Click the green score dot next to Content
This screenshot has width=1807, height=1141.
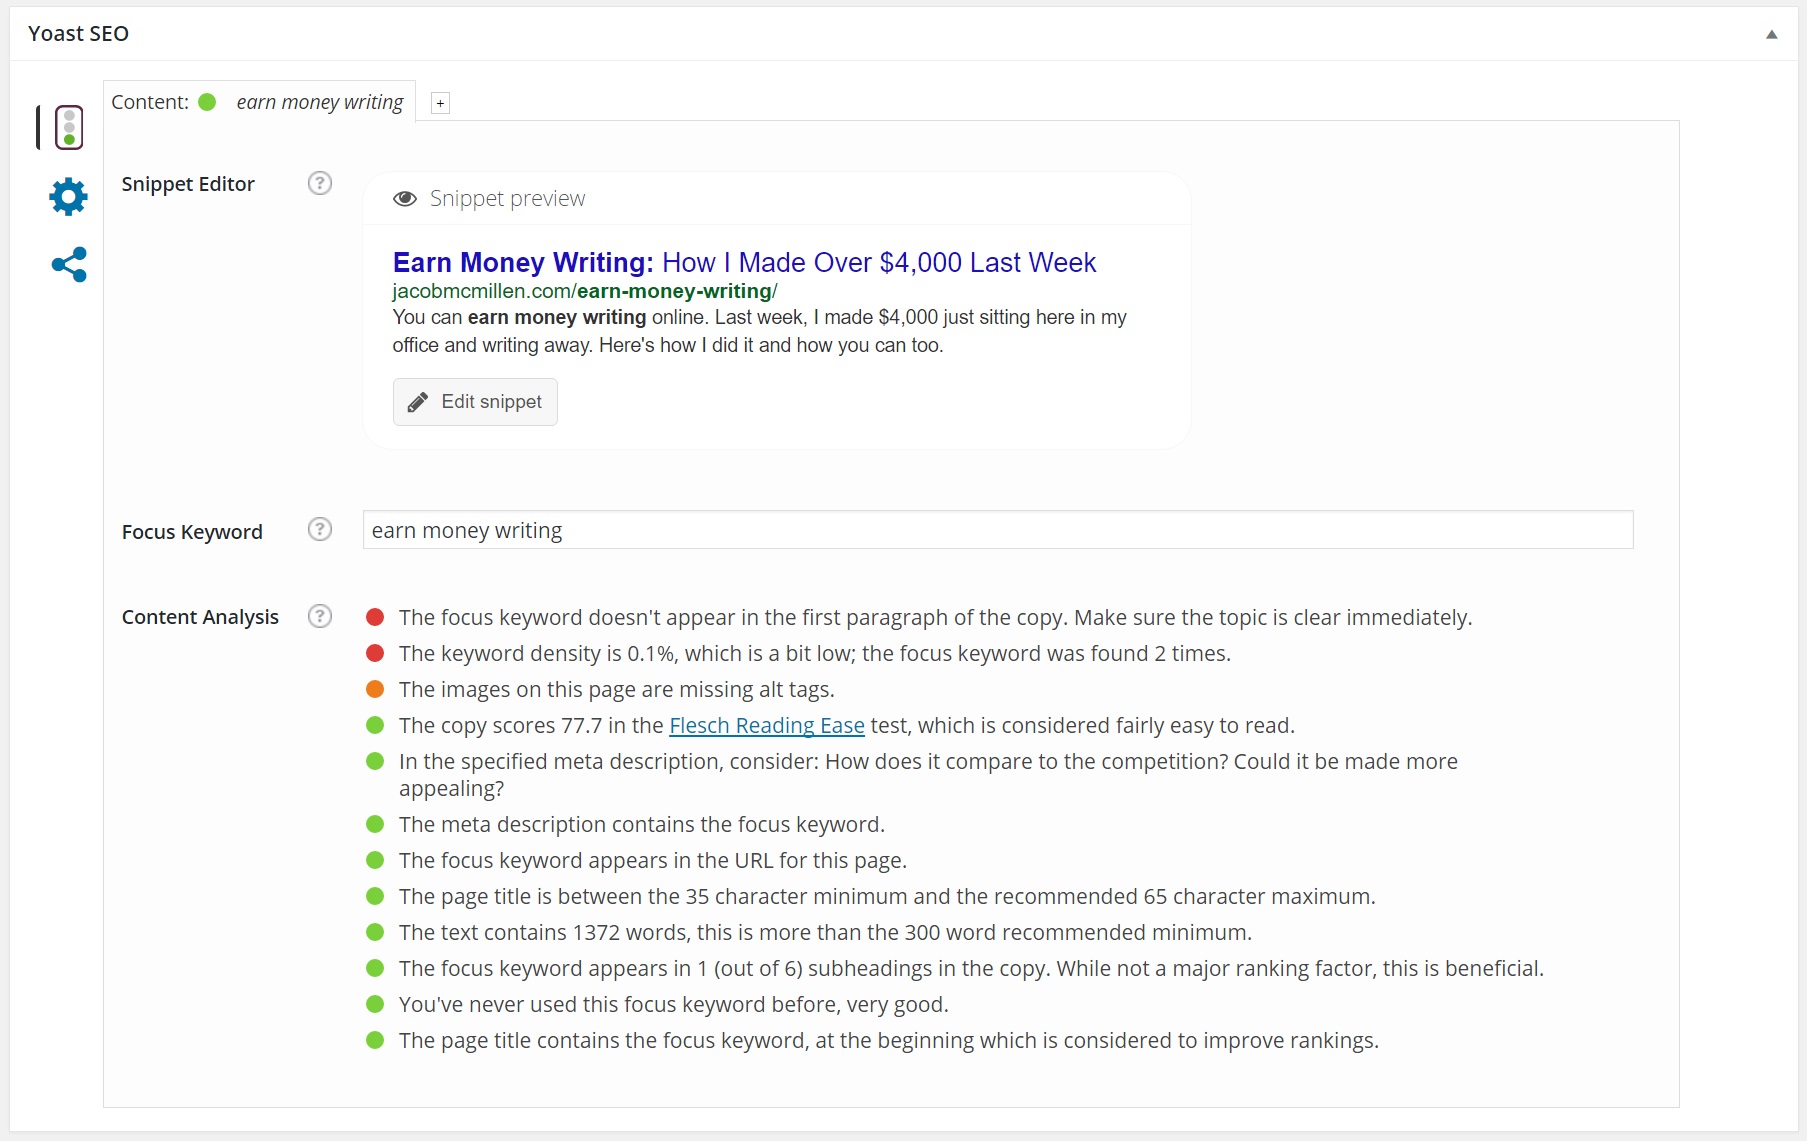[x=207, y=102]
